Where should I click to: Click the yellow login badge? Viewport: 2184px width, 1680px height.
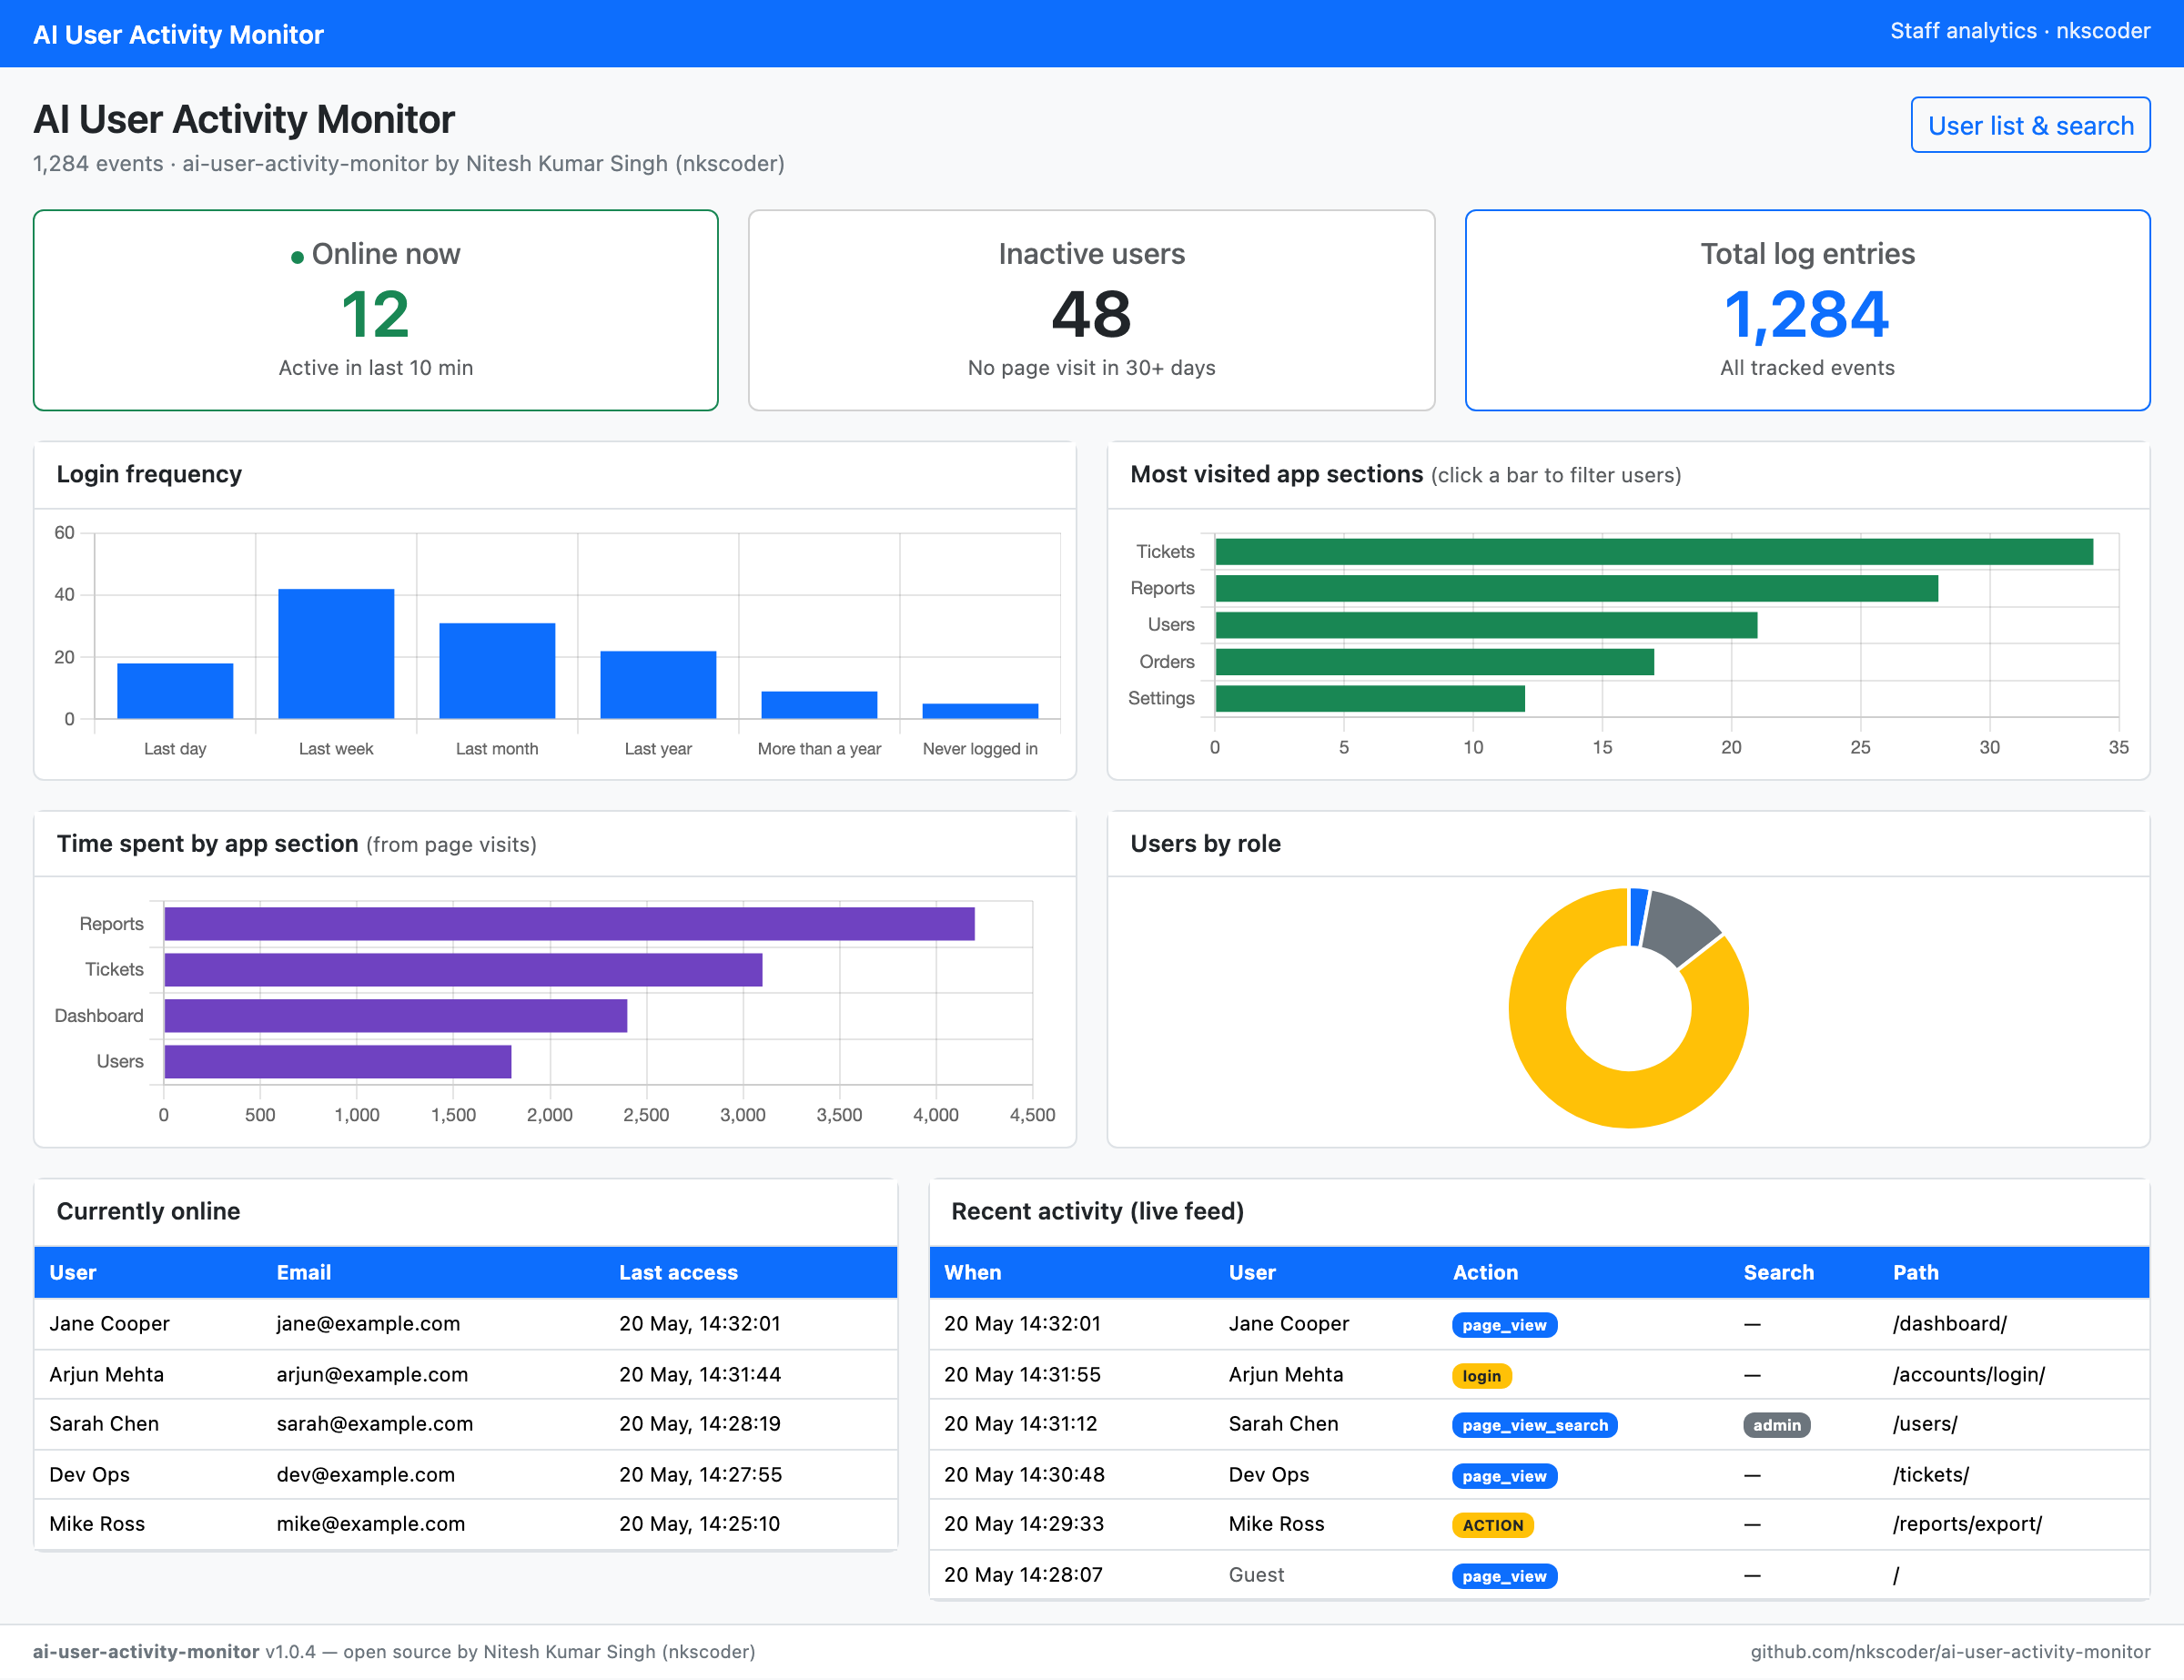(1481, 1376)
